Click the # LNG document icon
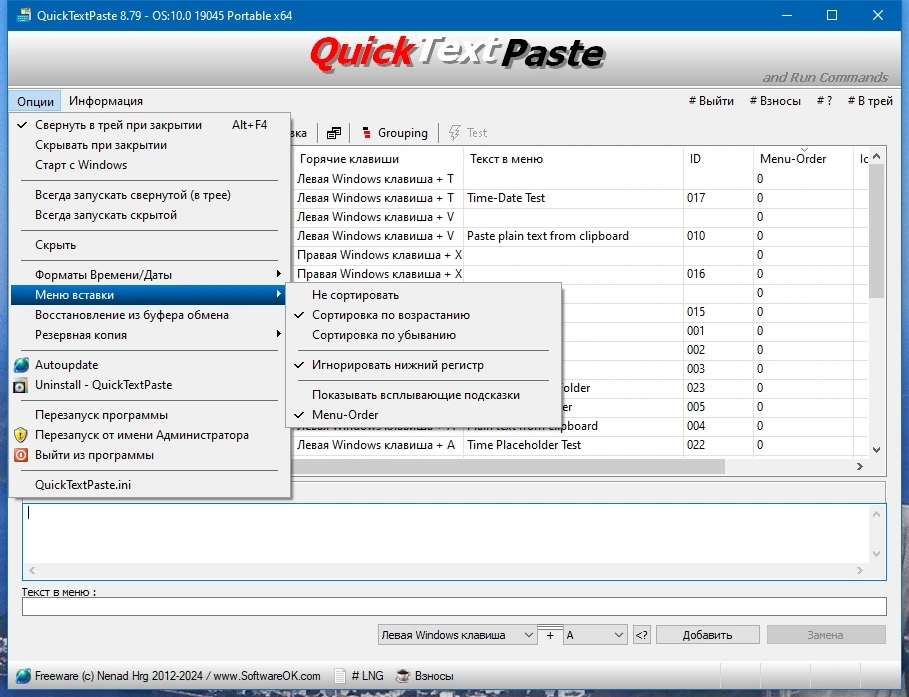This screenshot has width=909, height=697. (340, 676)
